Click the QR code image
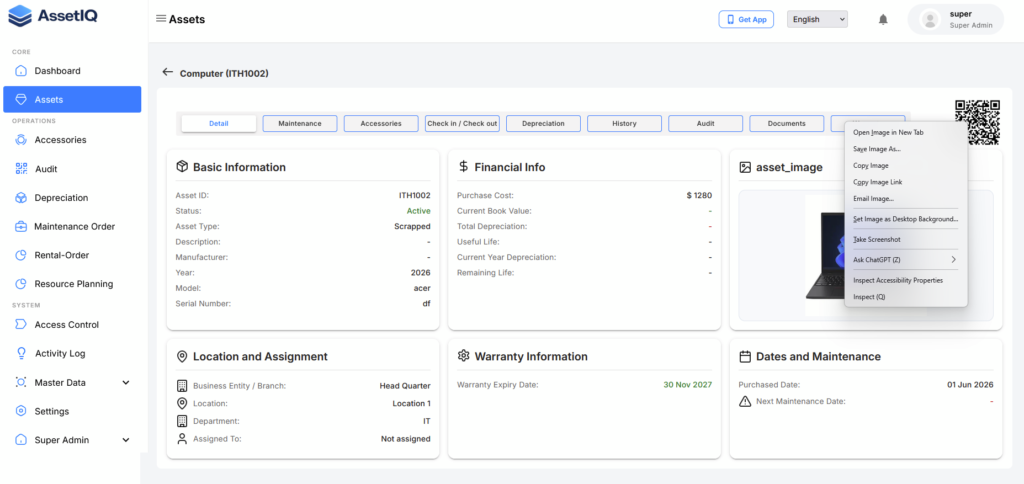The image size is (1024, 484). coord(977,122)
